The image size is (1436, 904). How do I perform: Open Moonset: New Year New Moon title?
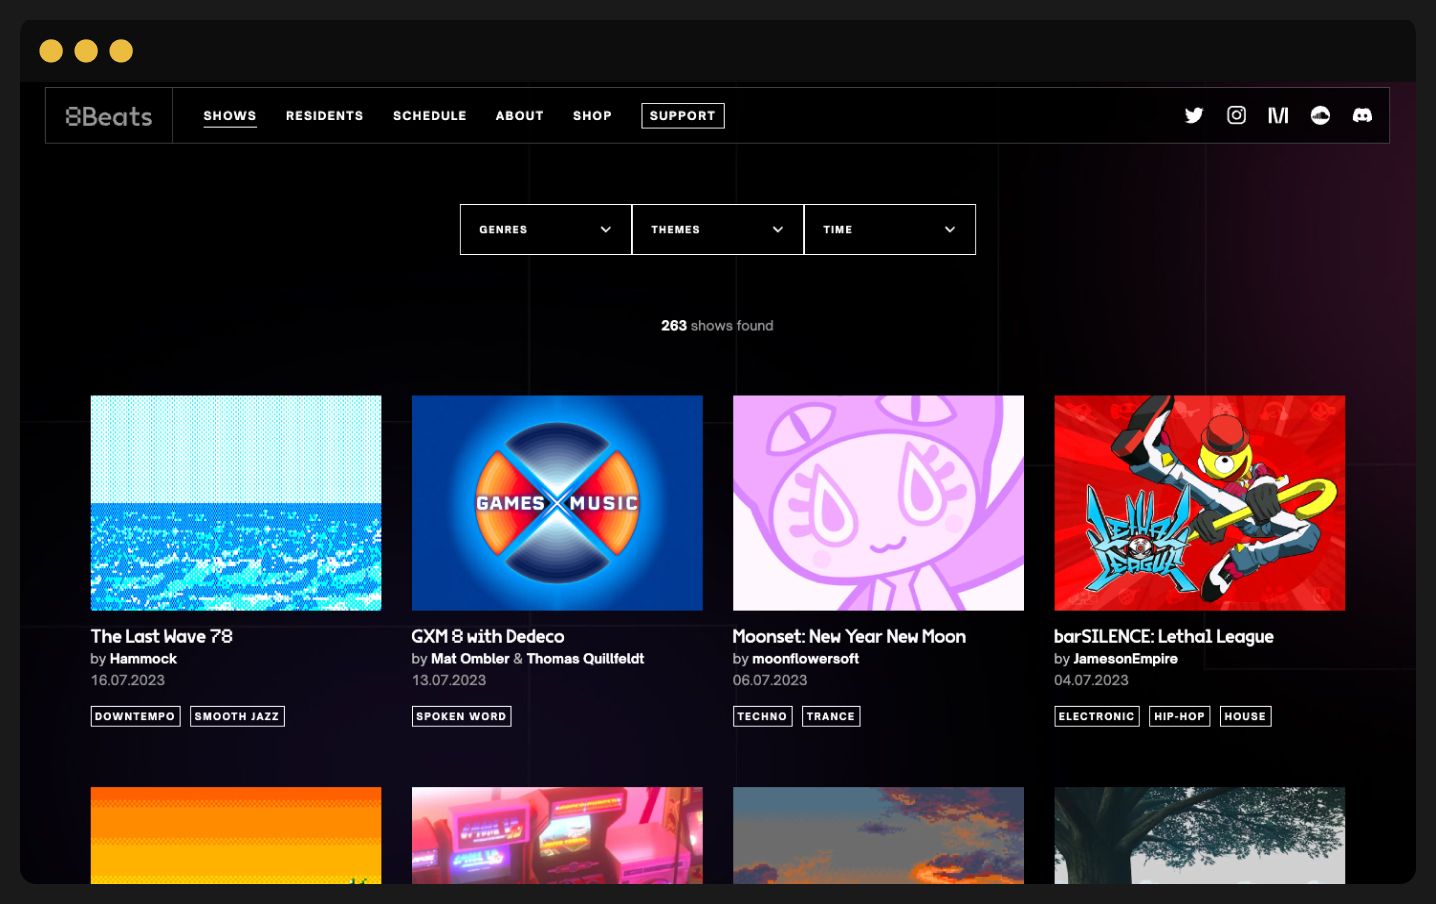(849, 636)
